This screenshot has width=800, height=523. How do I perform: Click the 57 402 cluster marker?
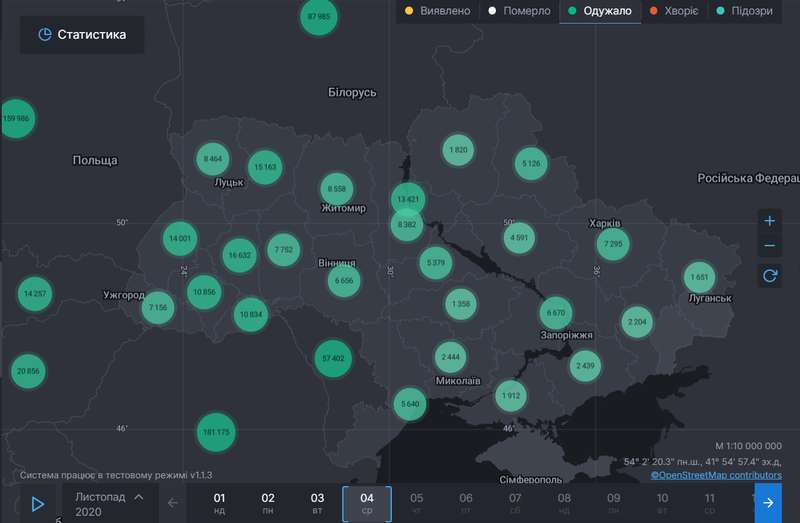click(332, 358)
